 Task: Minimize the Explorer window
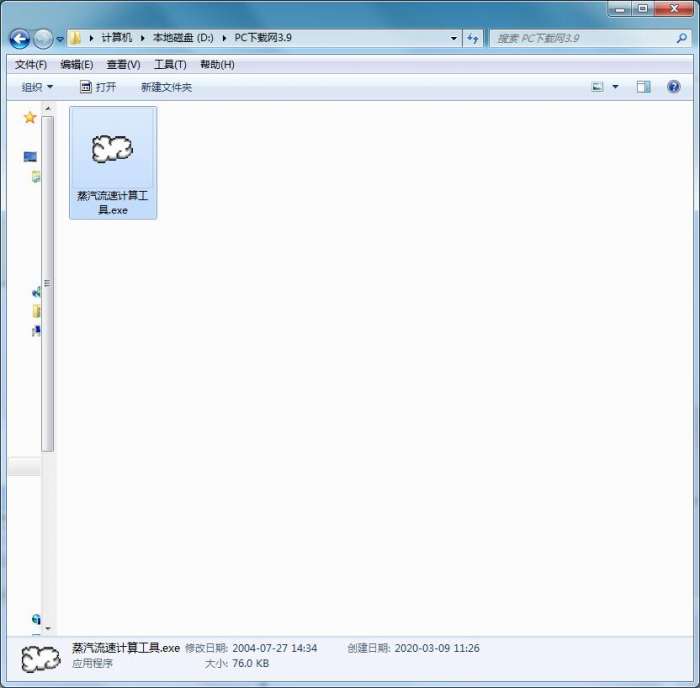coord(620,8)
